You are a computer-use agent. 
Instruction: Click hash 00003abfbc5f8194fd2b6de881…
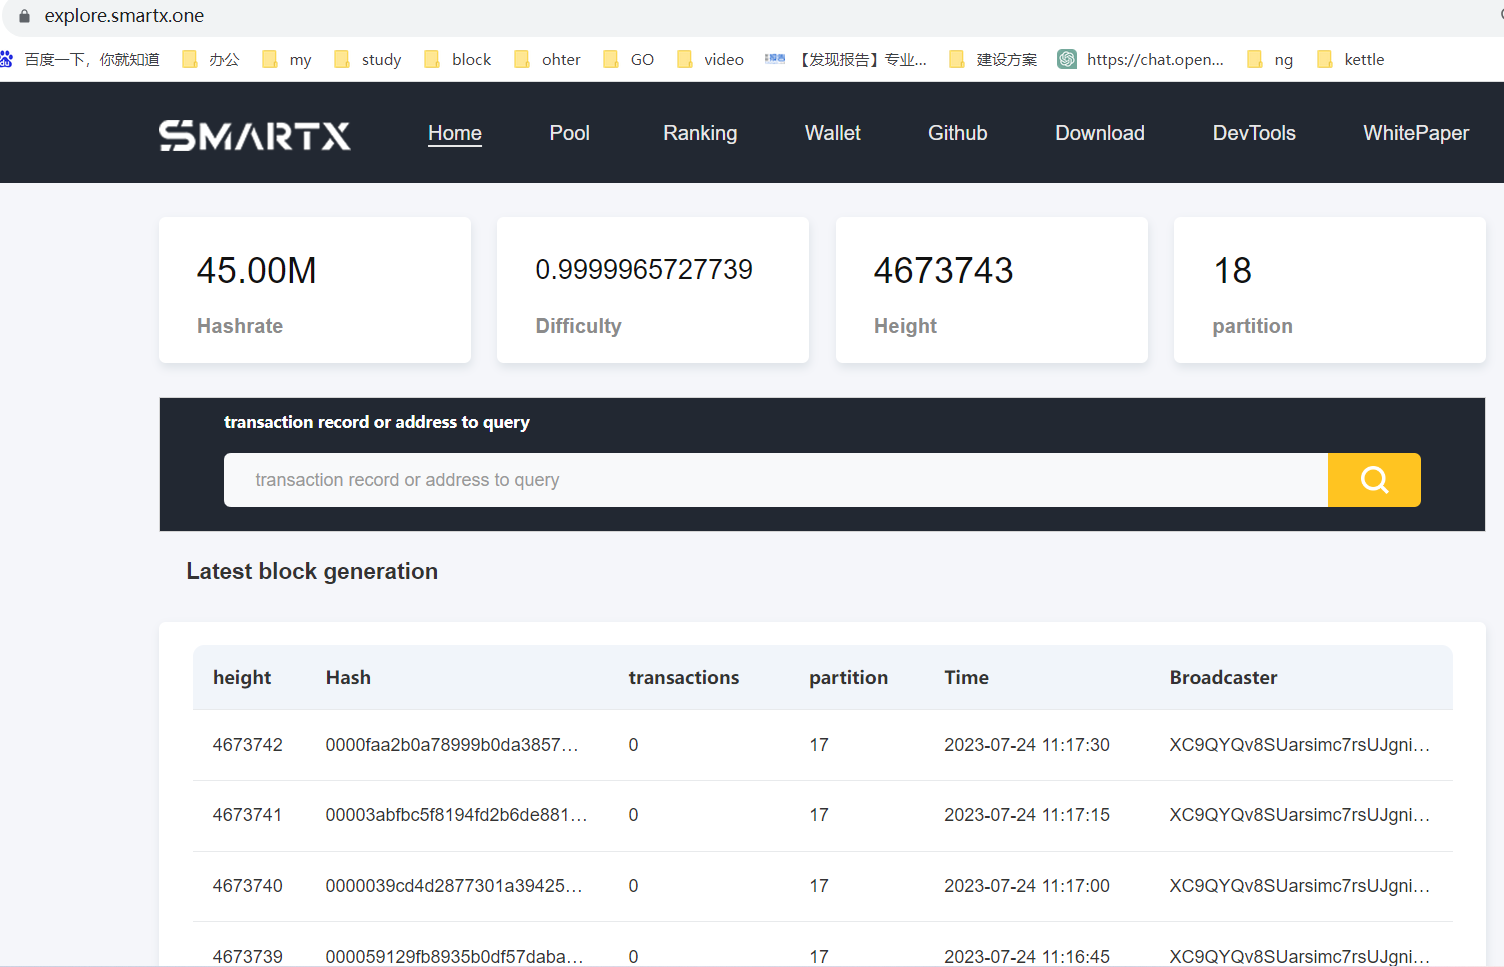(x=457, y=815)
